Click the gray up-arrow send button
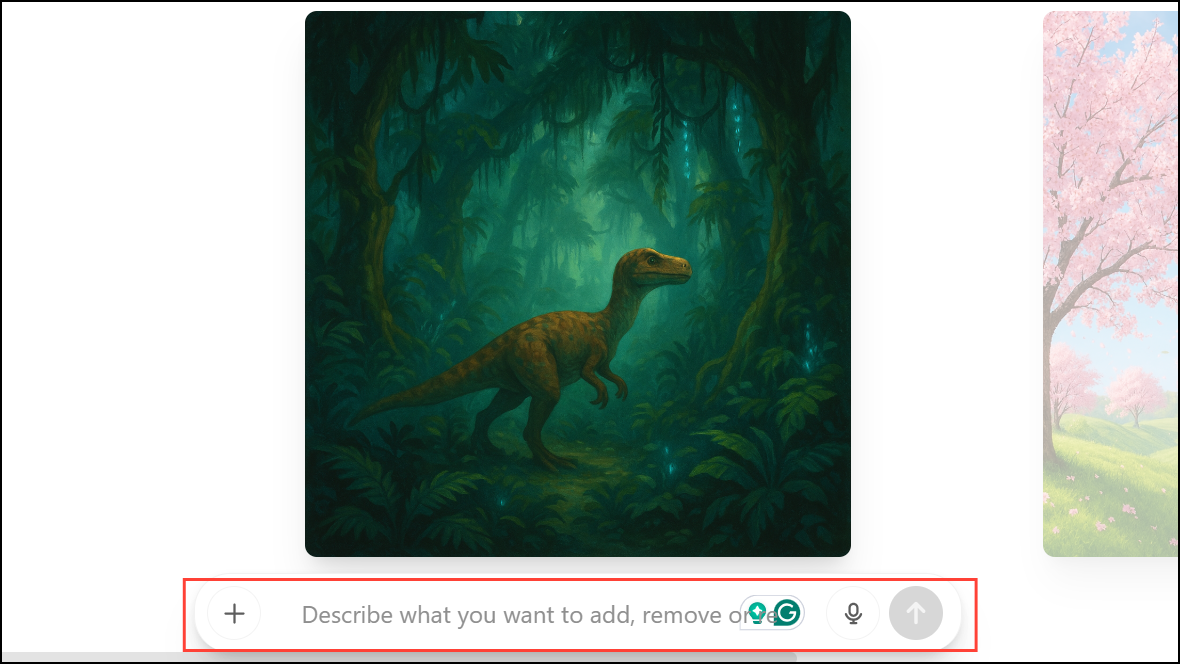 tap(916, 614)
